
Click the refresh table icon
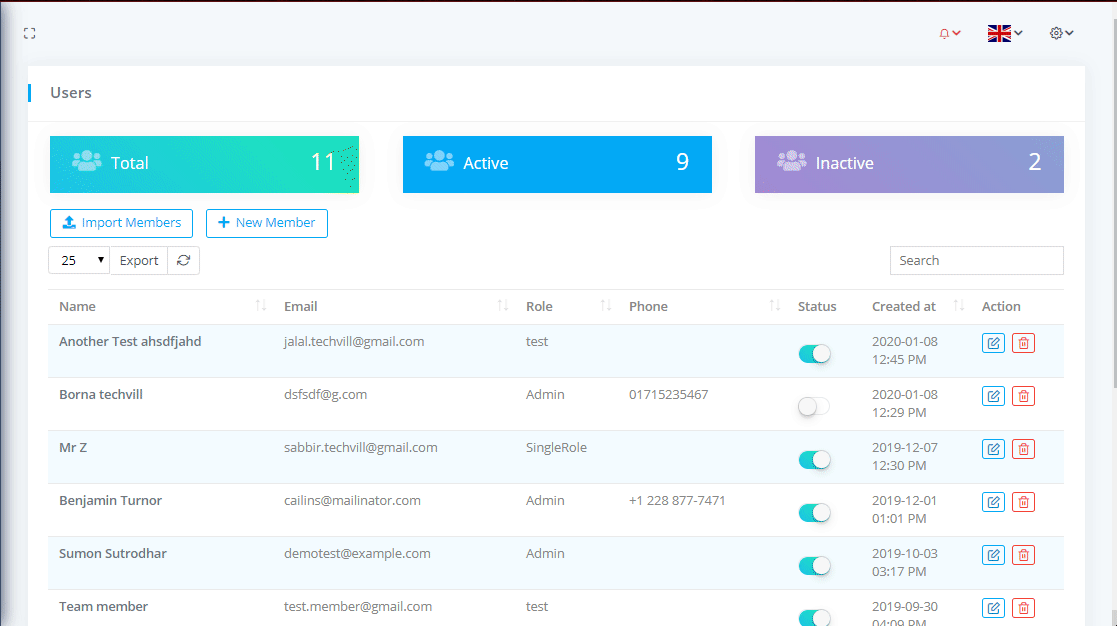point(183,260)
